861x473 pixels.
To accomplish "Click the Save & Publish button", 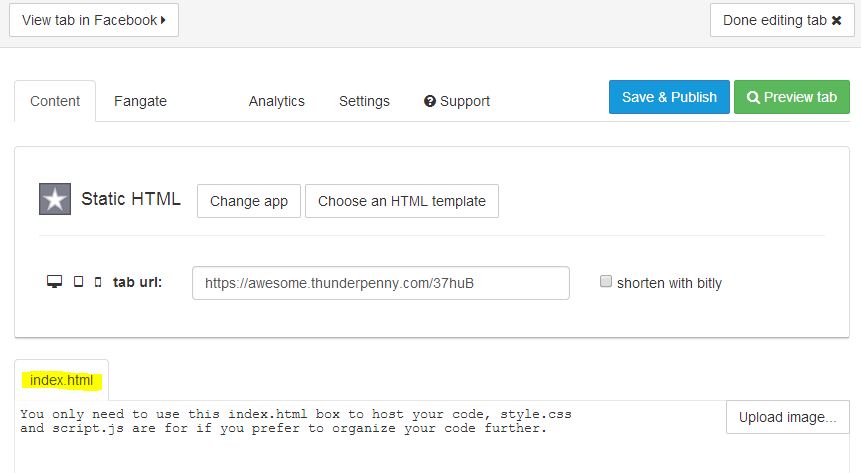I will [x=669, y=97].
